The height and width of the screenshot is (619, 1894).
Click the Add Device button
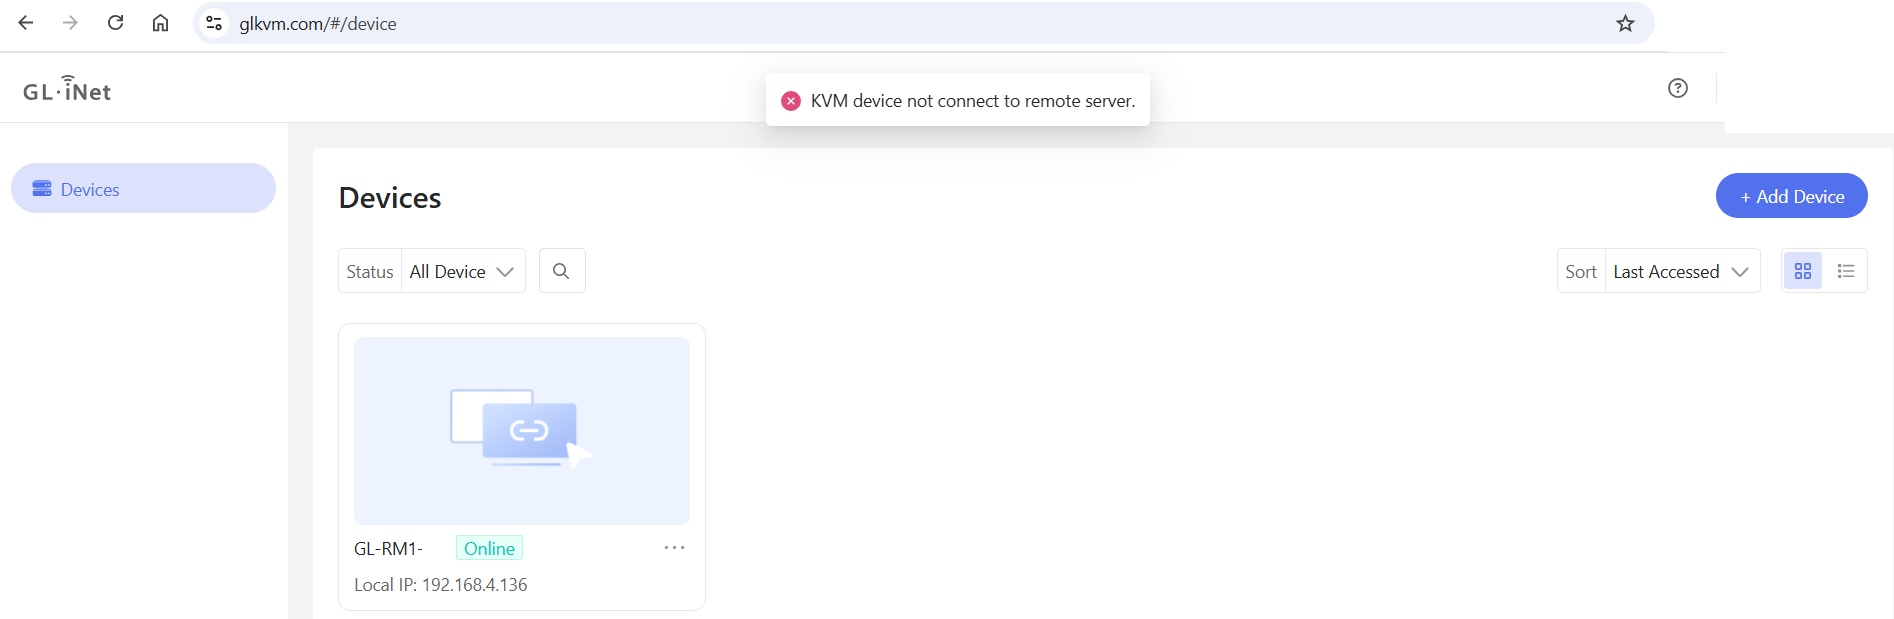click(1791, 196)
